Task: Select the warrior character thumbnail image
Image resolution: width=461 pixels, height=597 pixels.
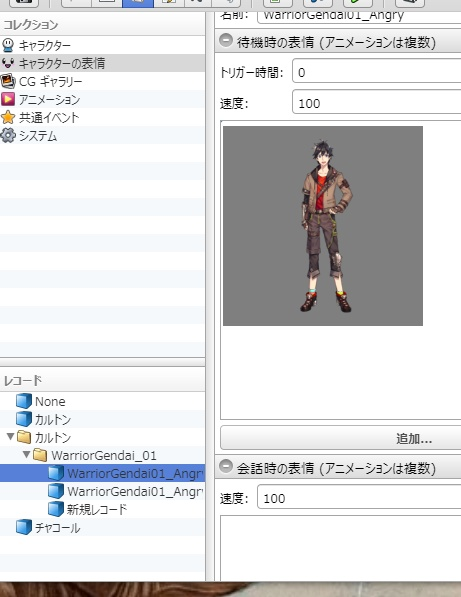Action: (x=323, y=226)
